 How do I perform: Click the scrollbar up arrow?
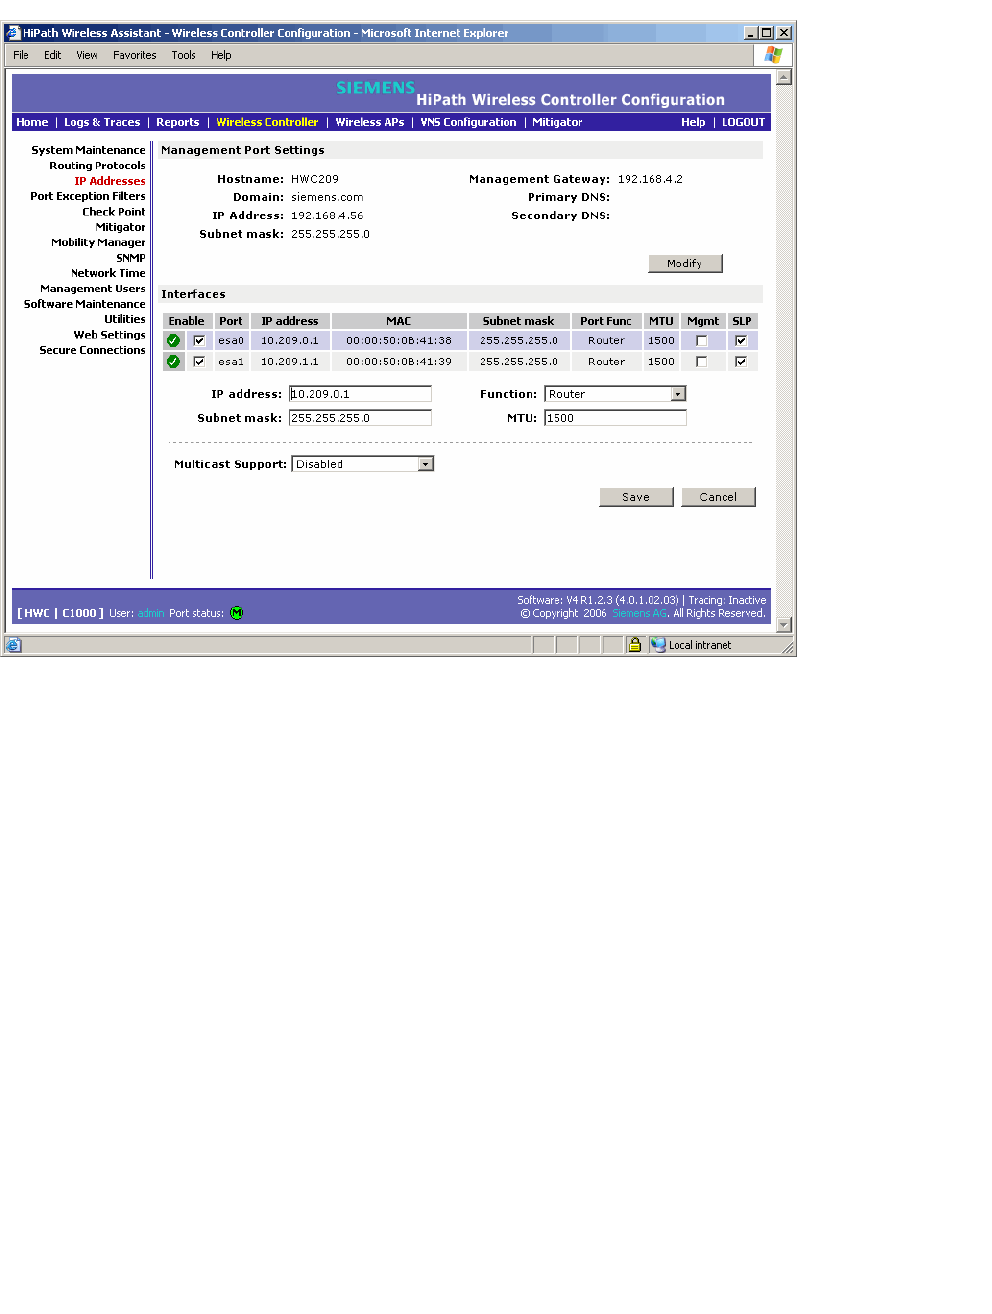click(784, 77)
